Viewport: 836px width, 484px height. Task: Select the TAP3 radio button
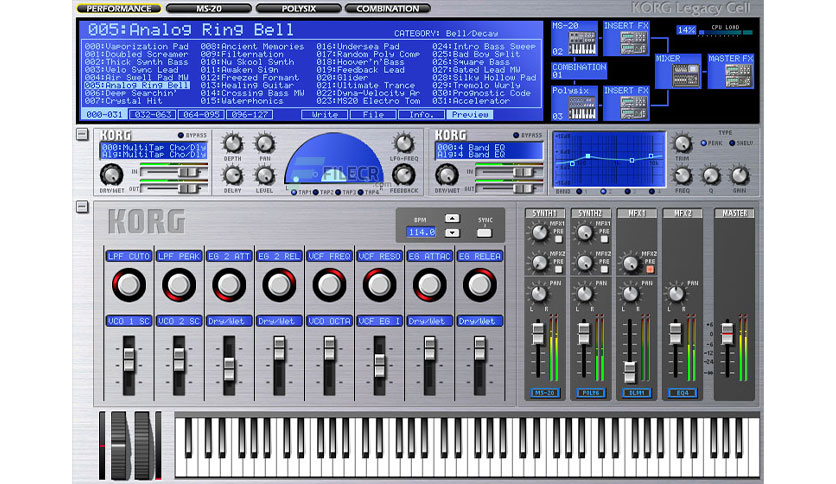click(338, 192)
